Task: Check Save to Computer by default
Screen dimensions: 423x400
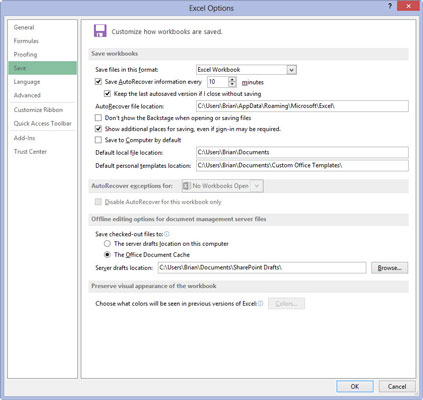Action: point(98,140)
